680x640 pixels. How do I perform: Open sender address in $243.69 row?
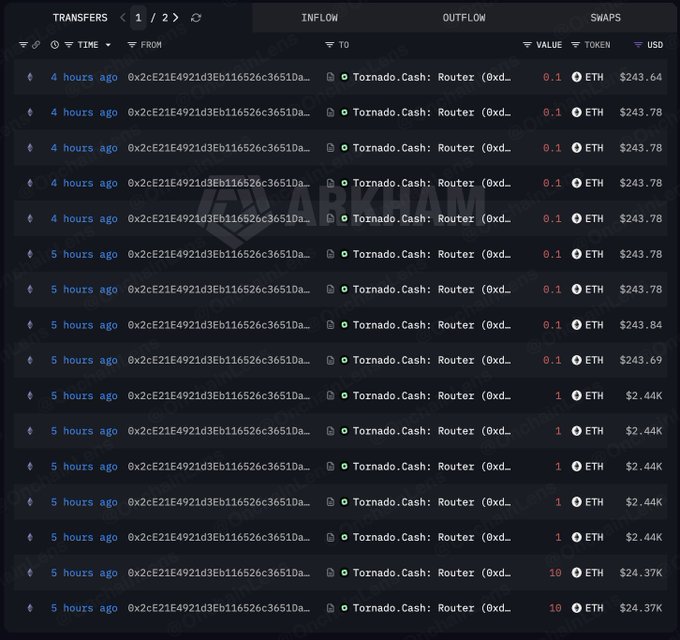(x=219, y=360)
